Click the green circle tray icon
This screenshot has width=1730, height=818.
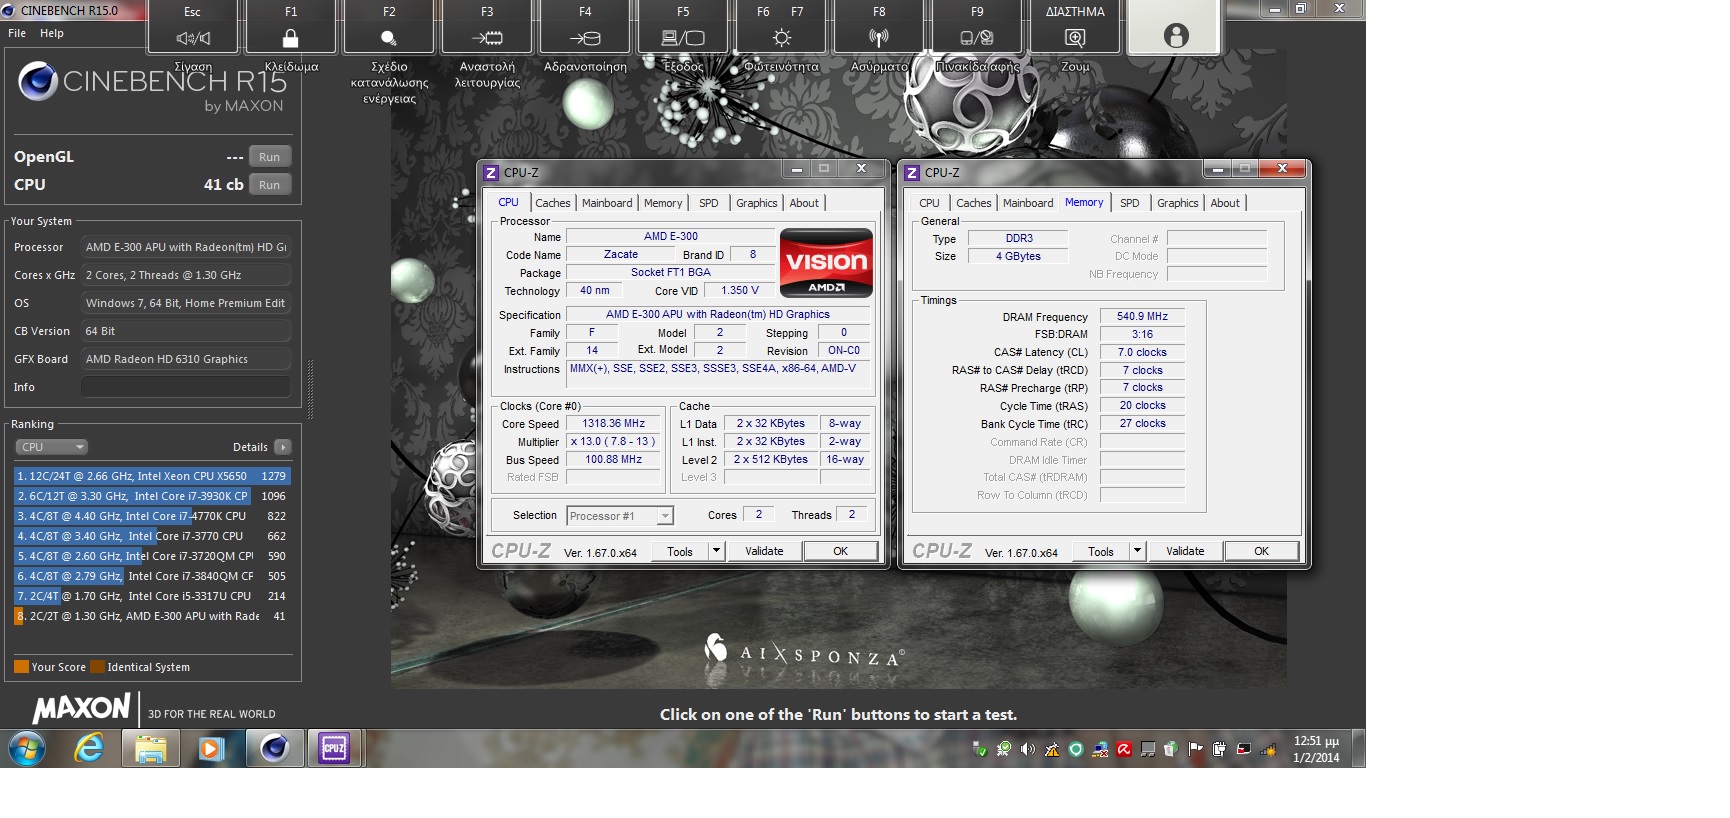point(1076,749)
